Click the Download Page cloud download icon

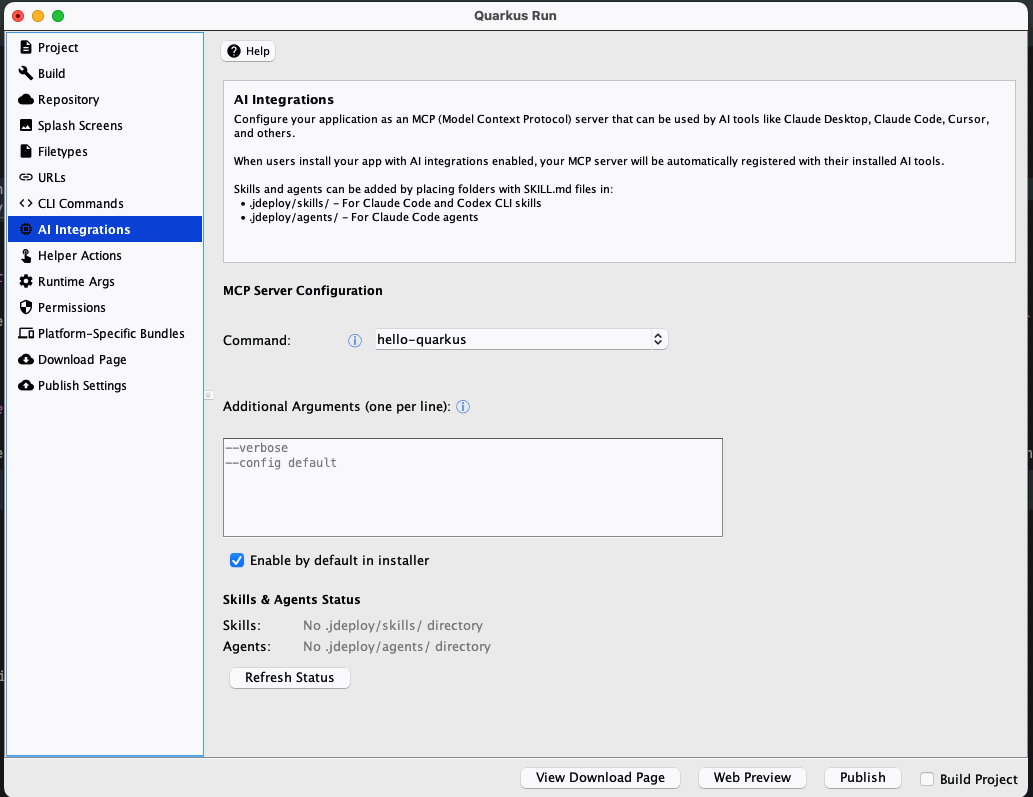26,360
